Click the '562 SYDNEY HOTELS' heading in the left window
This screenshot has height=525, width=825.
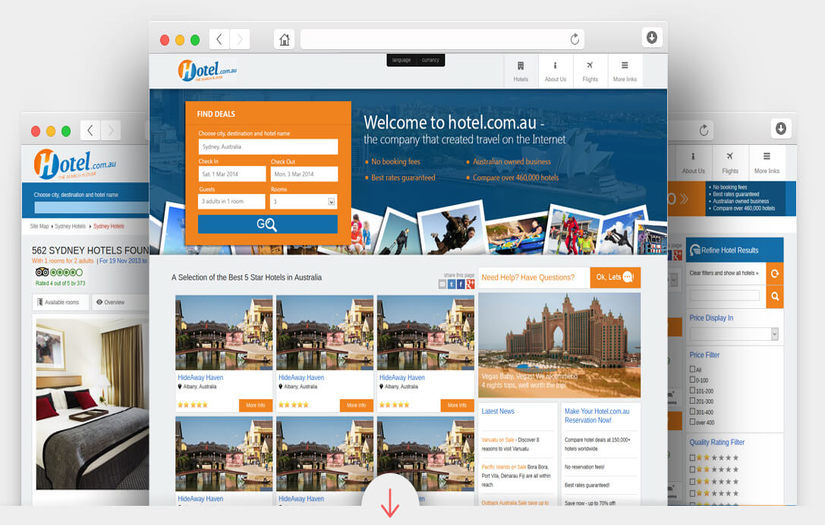tap(90, 250)
